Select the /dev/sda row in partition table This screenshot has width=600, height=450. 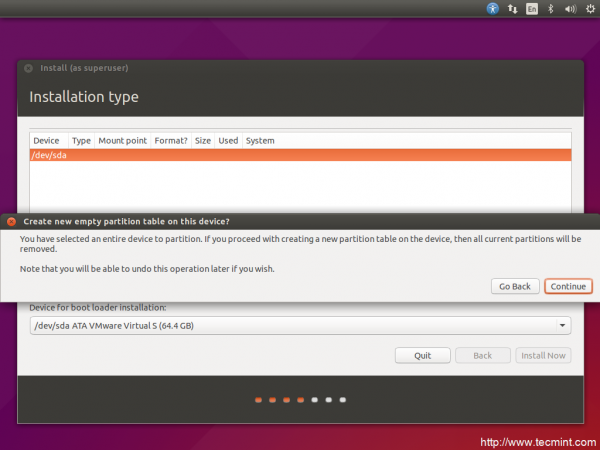[300, 155]
